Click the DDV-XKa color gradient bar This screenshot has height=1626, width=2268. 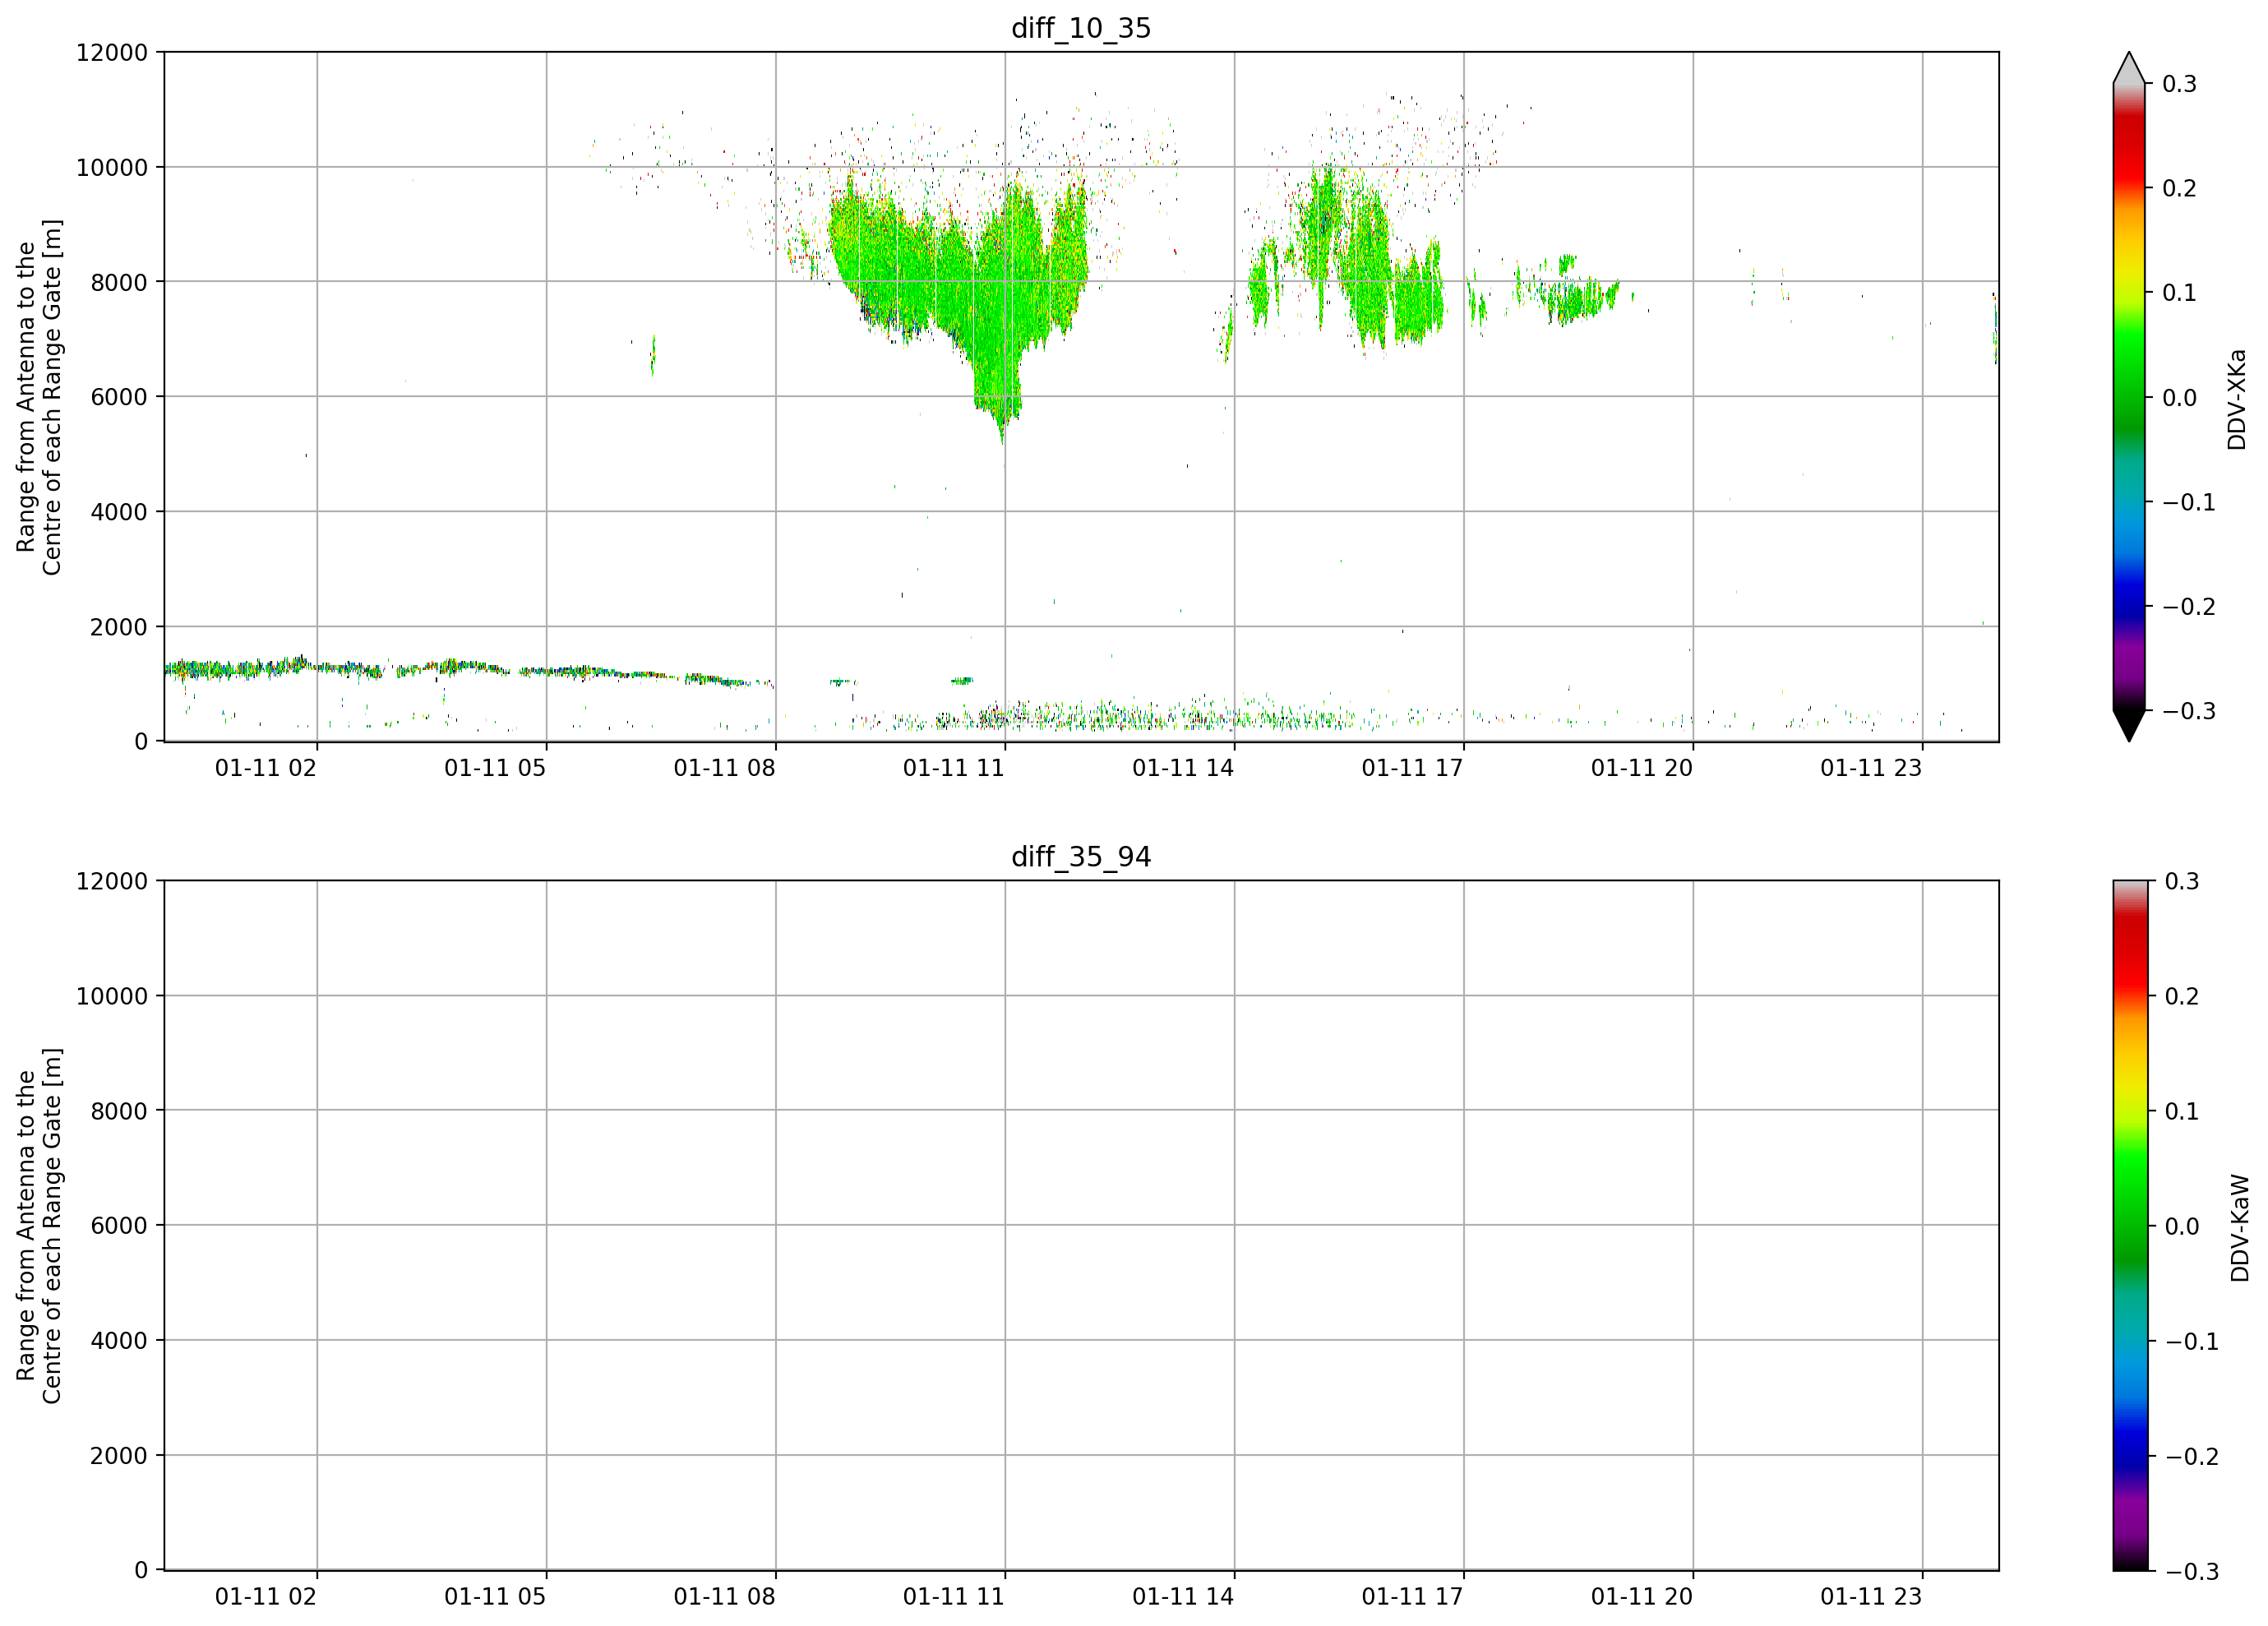[x=2129, y=397]
